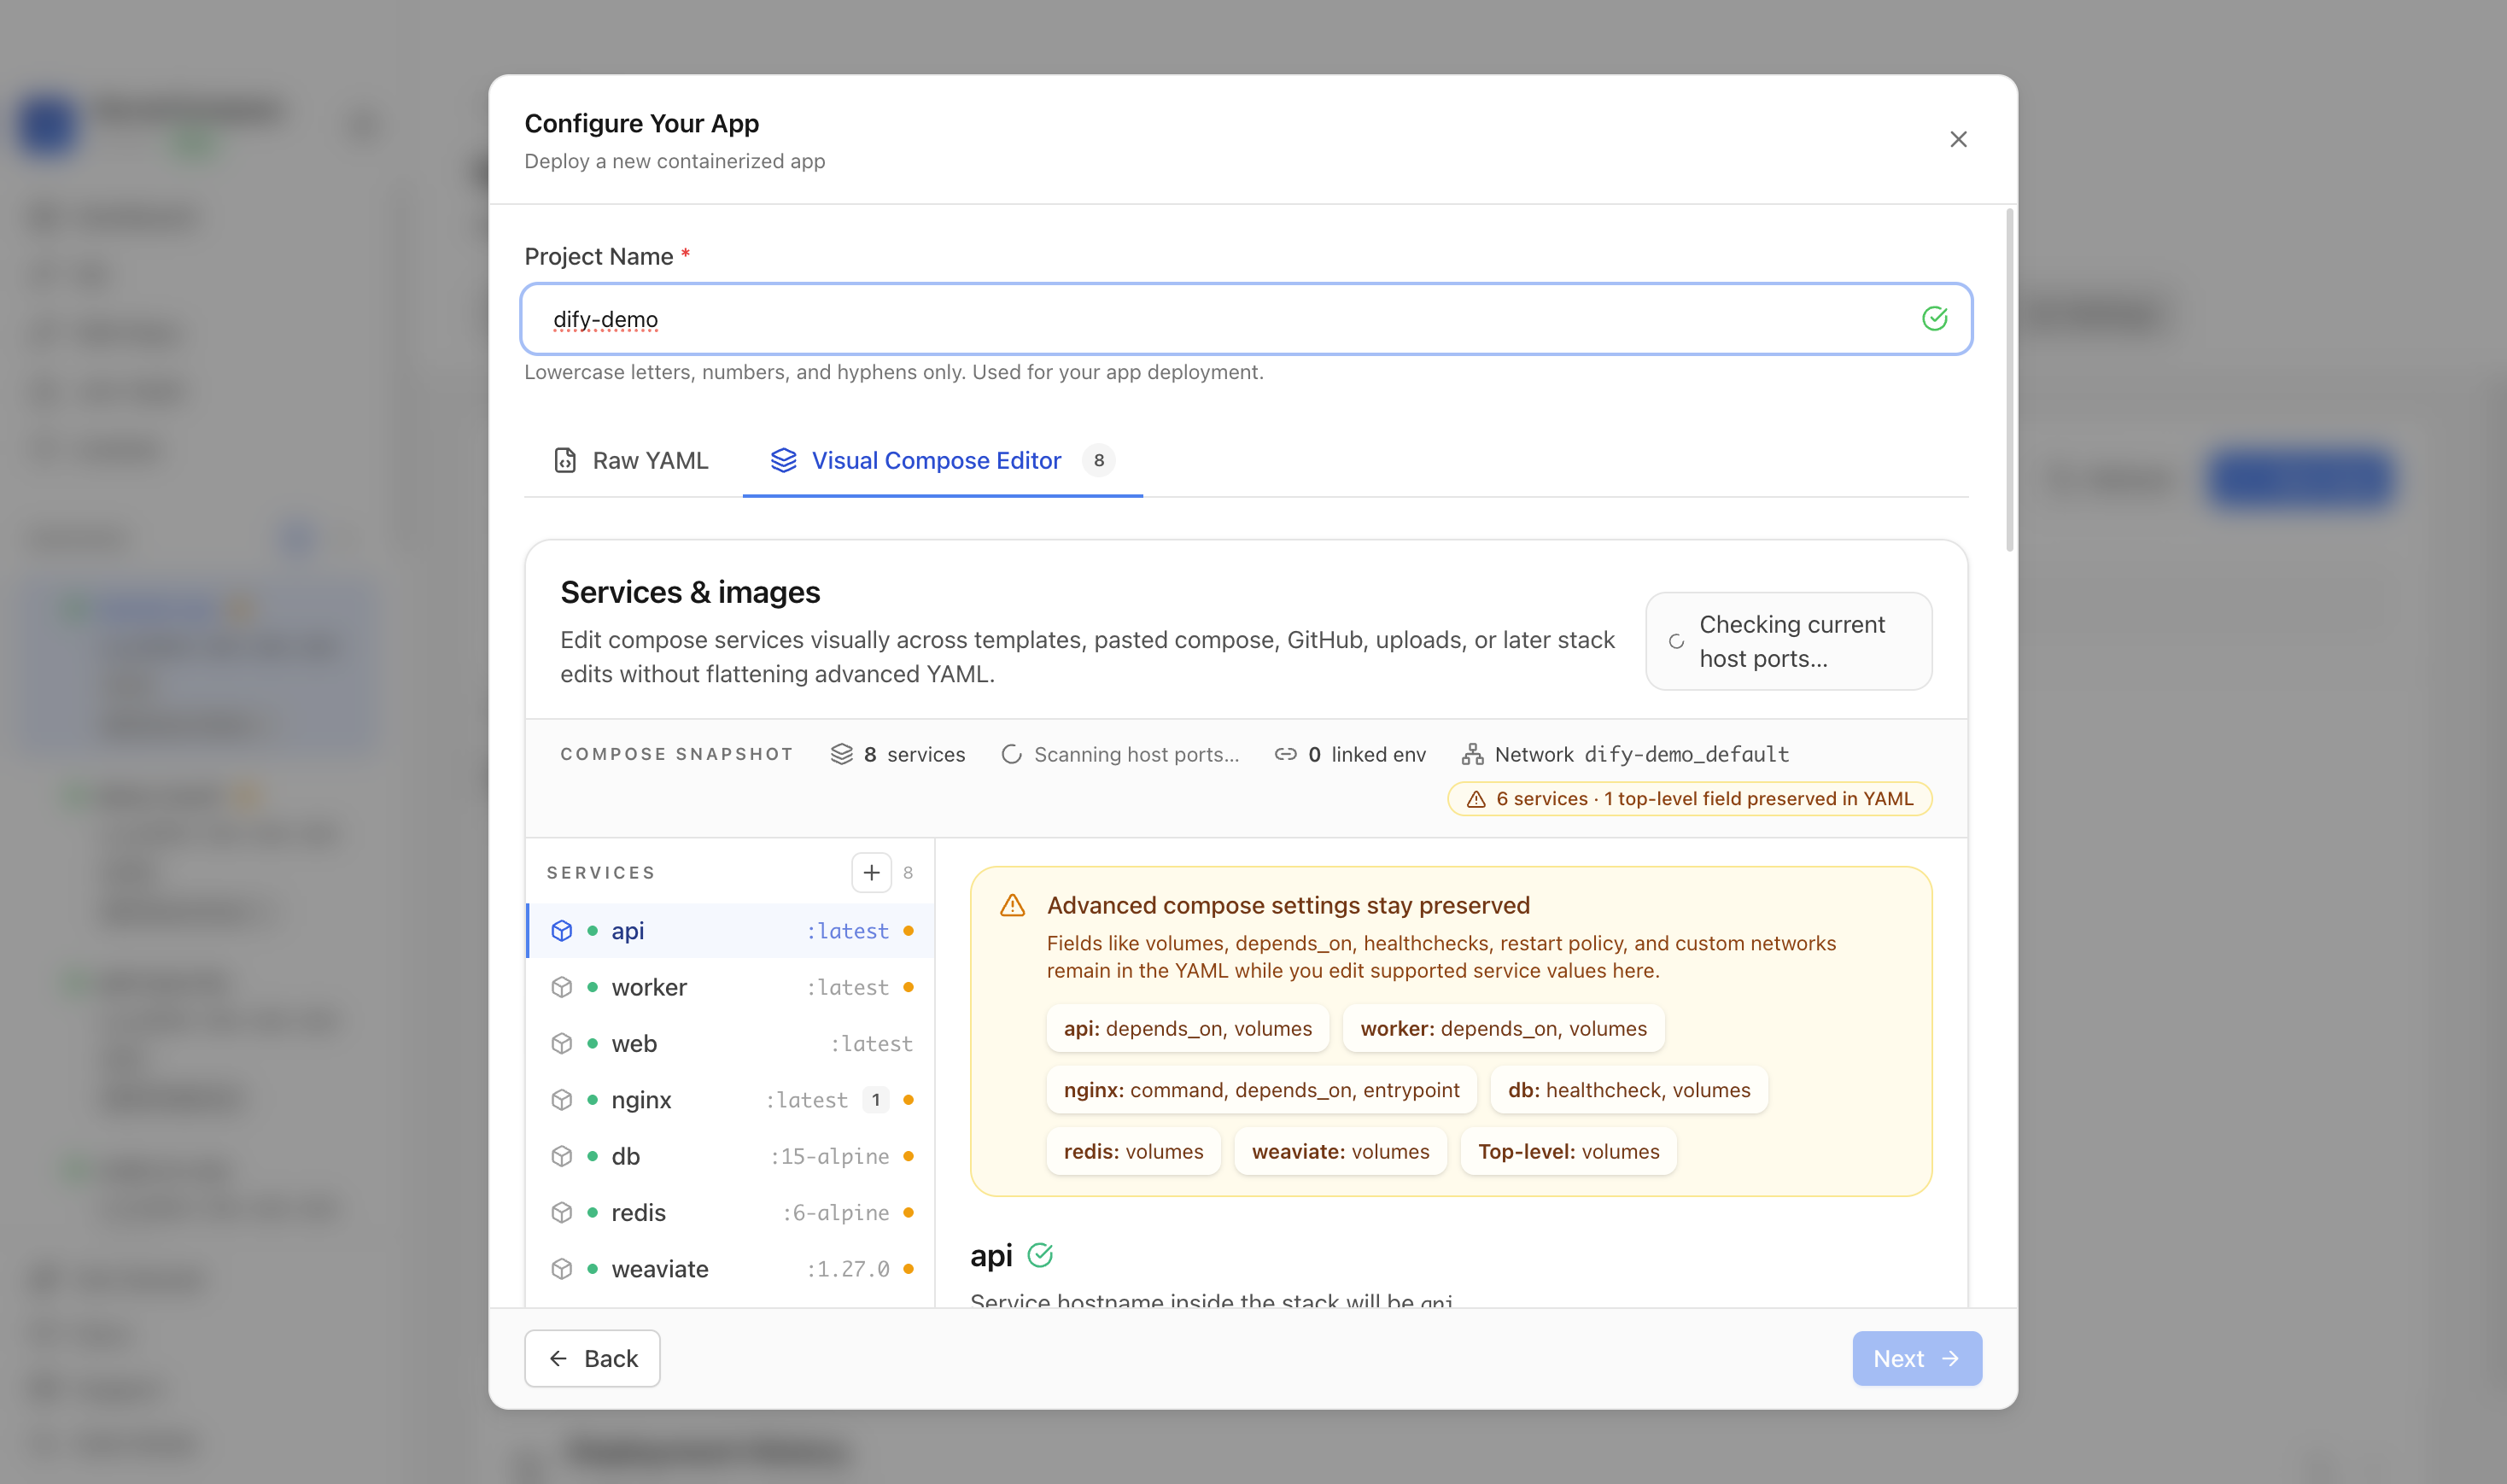Select the api service row

click(x=731, y=931)
